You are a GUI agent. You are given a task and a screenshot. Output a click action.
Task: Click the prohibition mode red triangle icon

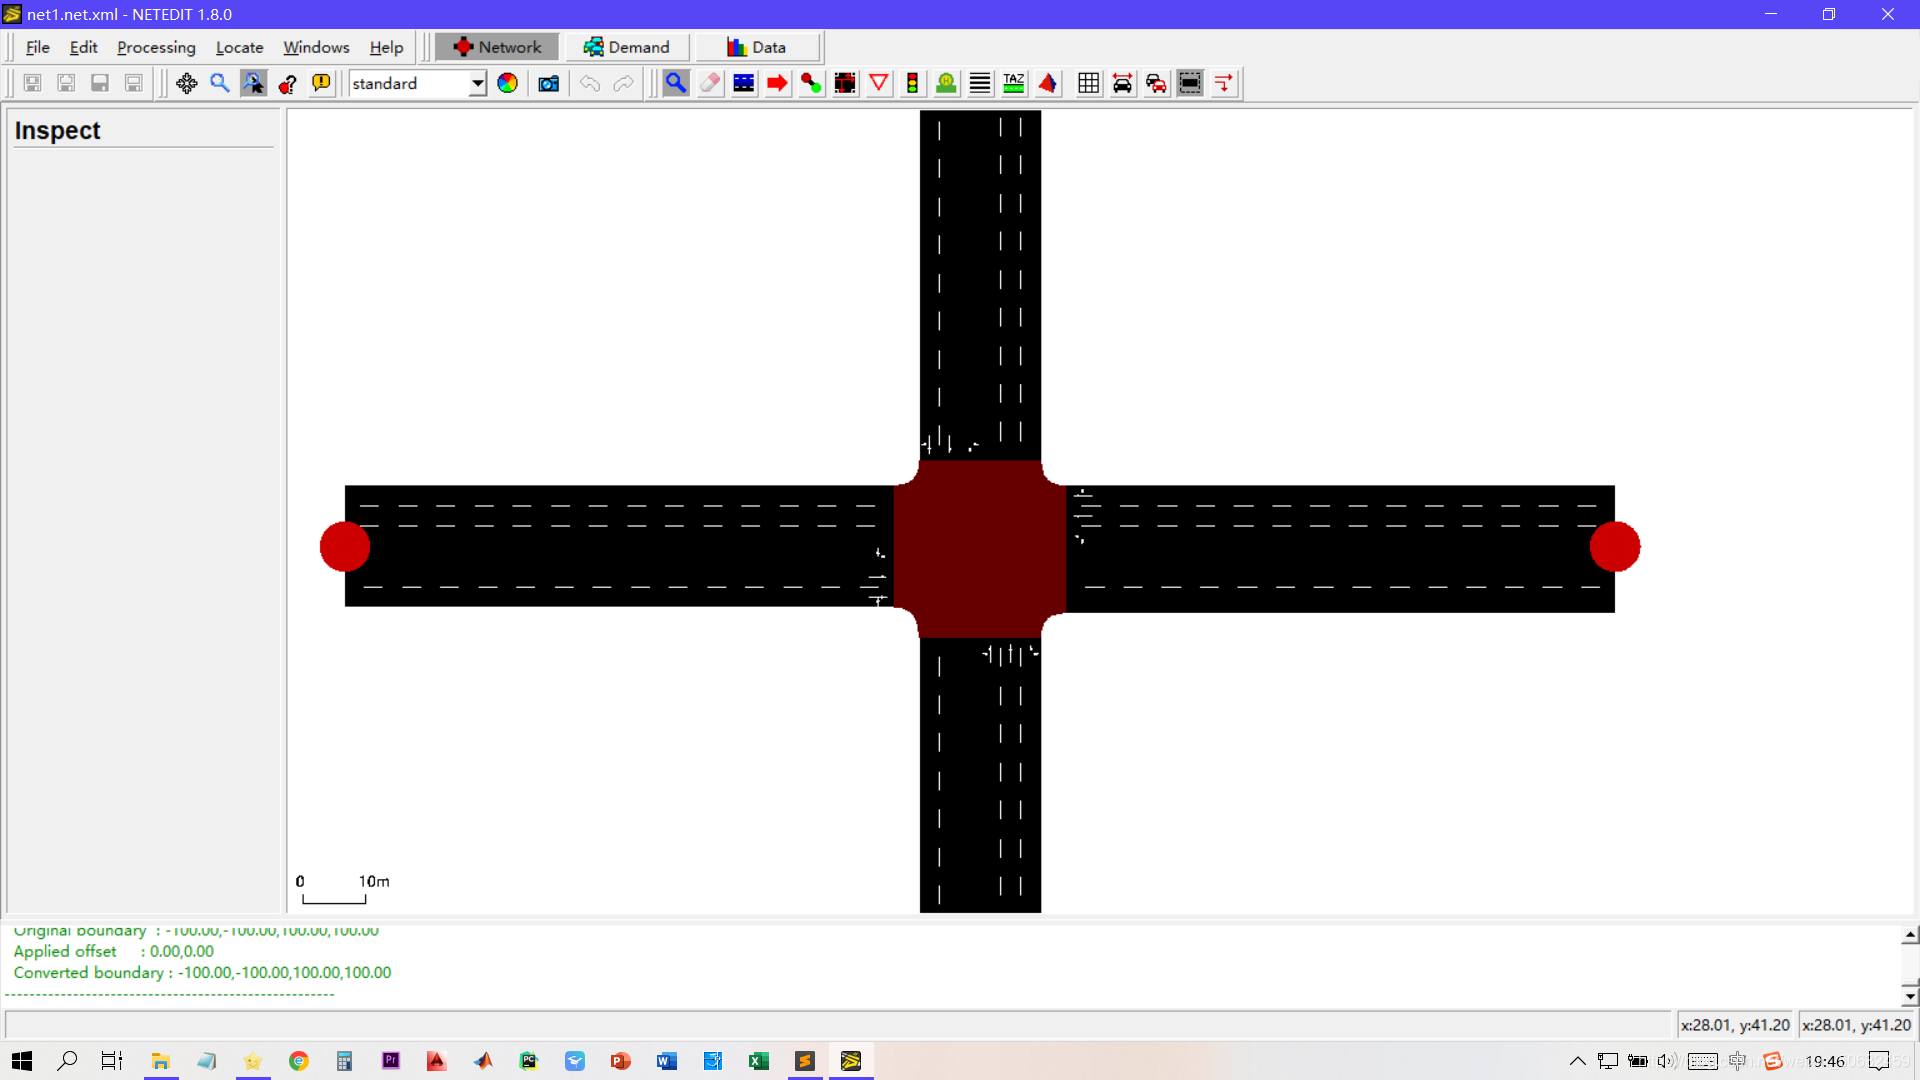[x=879, y=83]
